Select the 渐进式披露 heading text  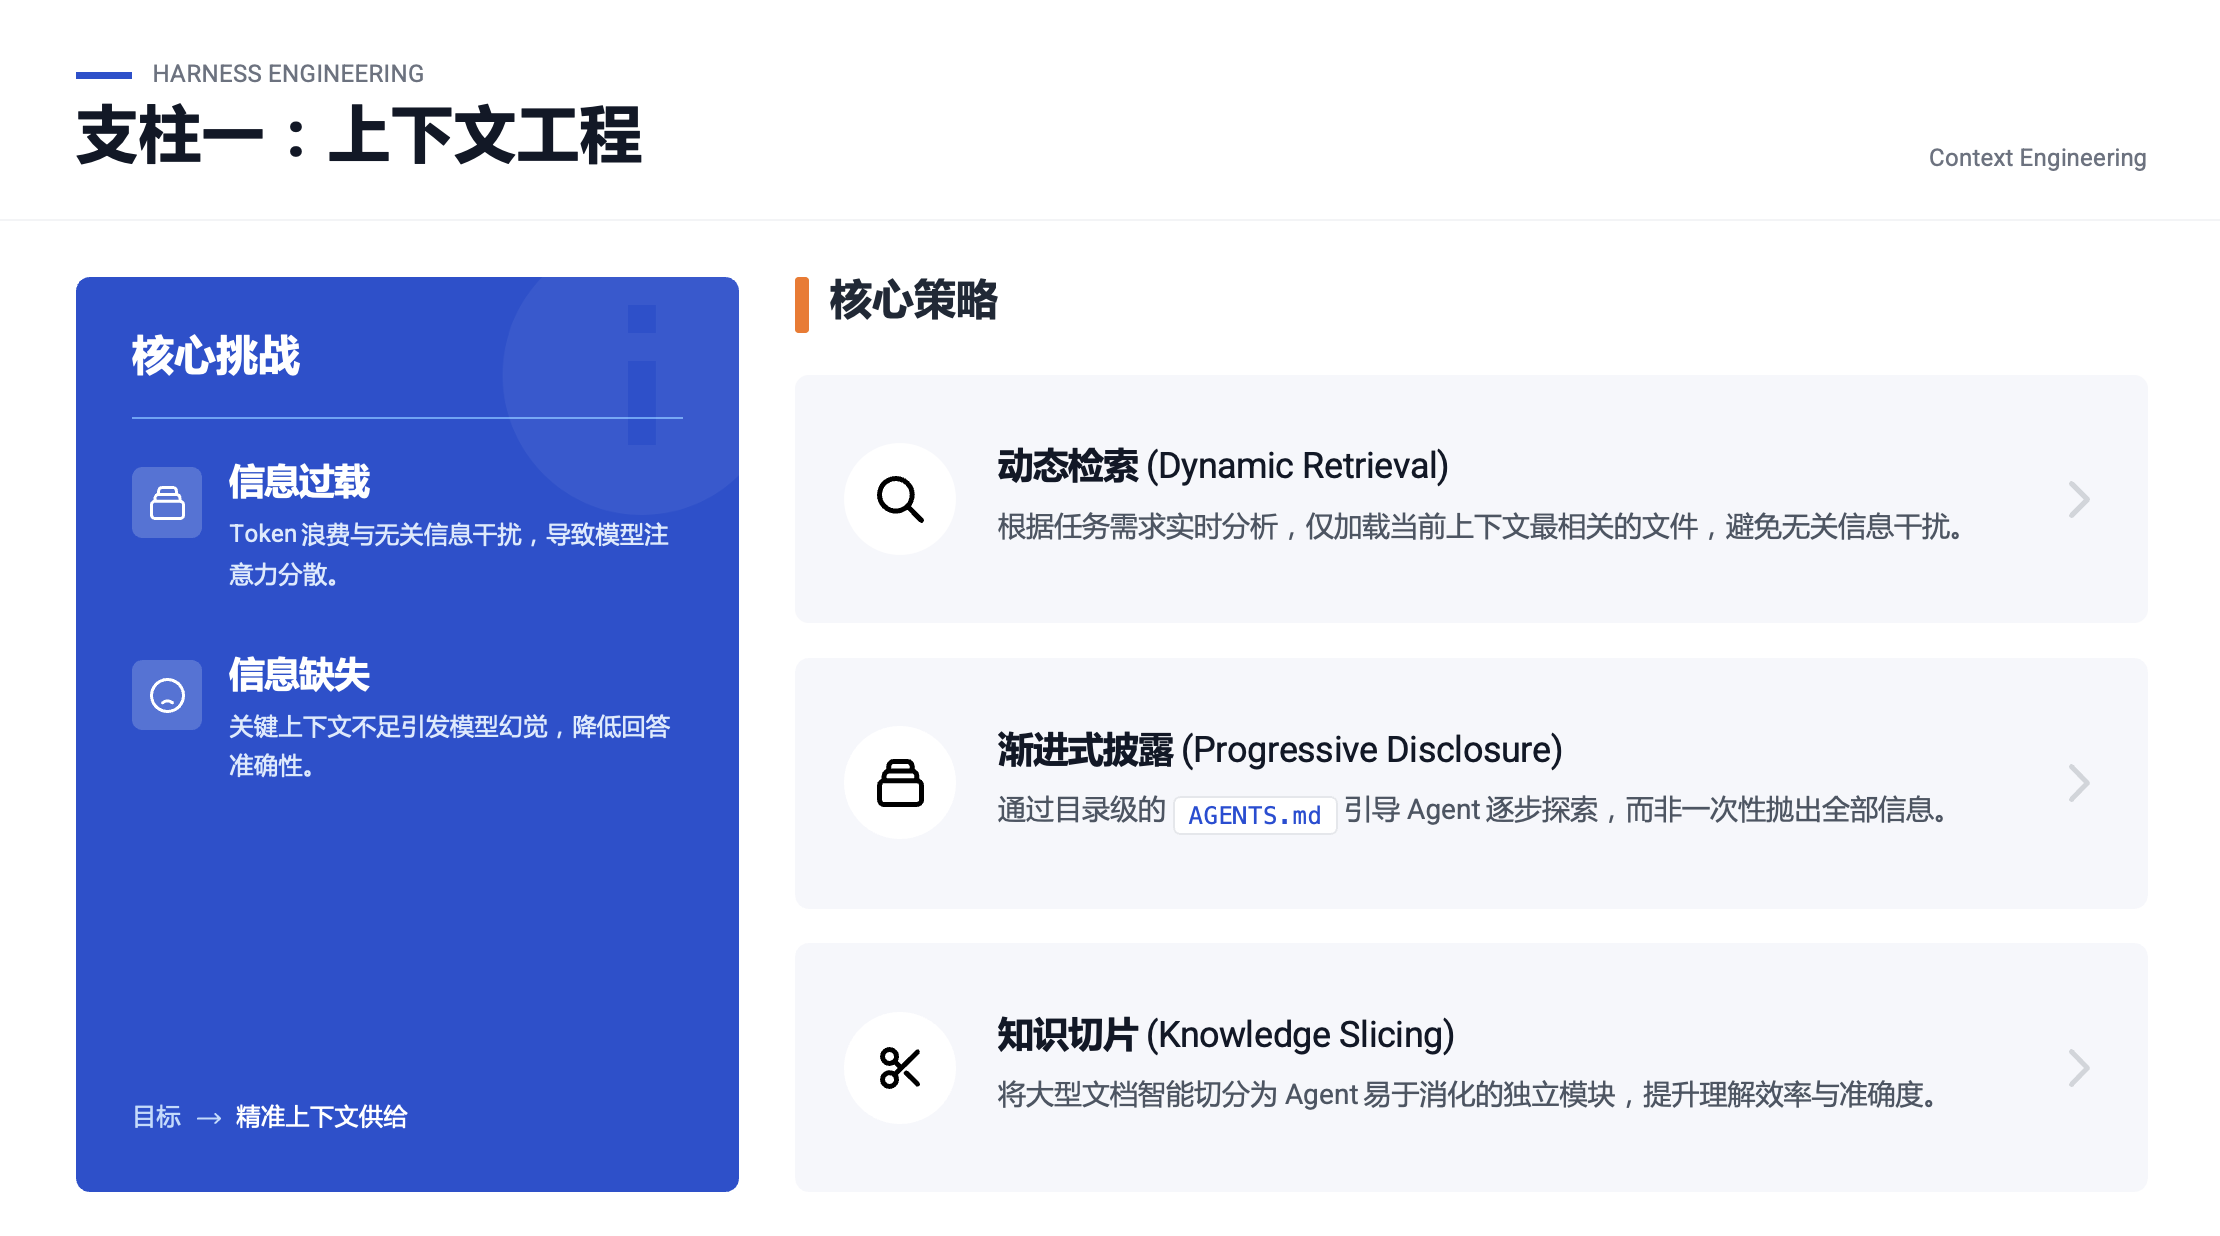click(1085, 750)
